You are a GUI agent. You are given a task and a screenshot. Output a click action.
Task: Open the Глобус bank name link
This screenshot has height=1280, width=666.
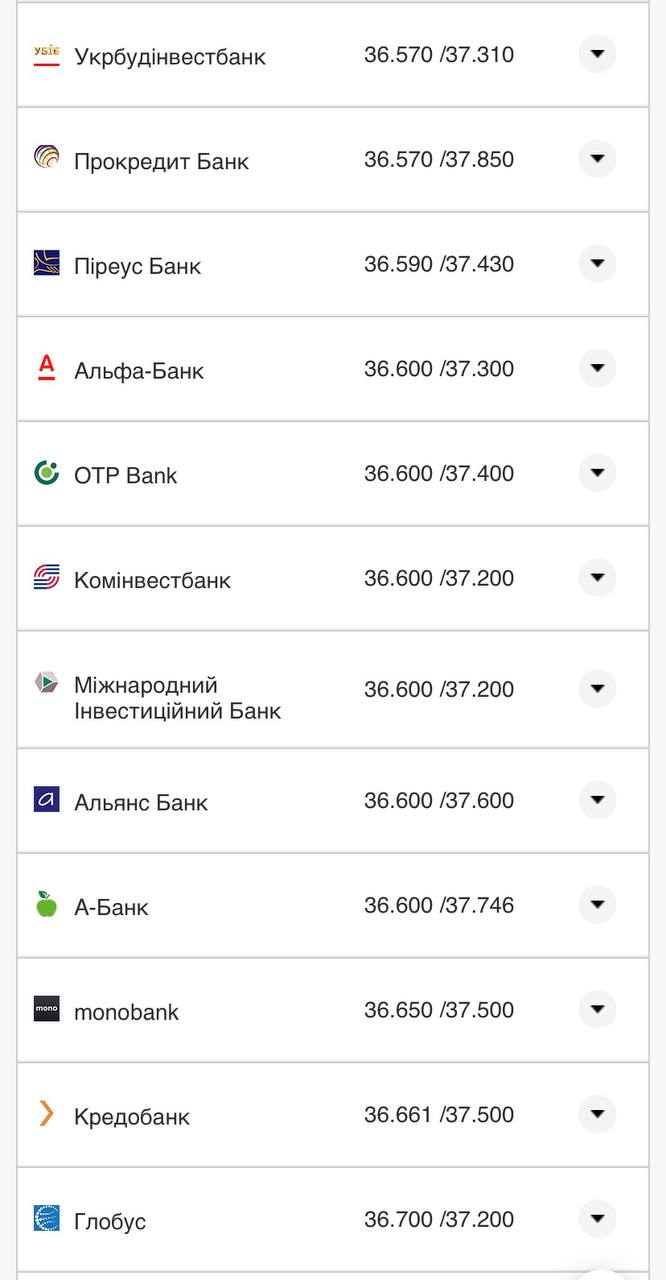[110, 1222]
